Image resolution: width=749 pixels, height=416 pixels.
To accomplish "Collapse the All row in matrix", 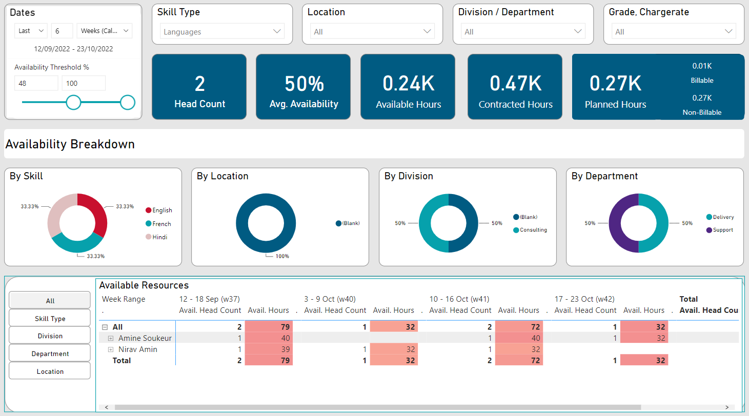I will pos(105,327).
